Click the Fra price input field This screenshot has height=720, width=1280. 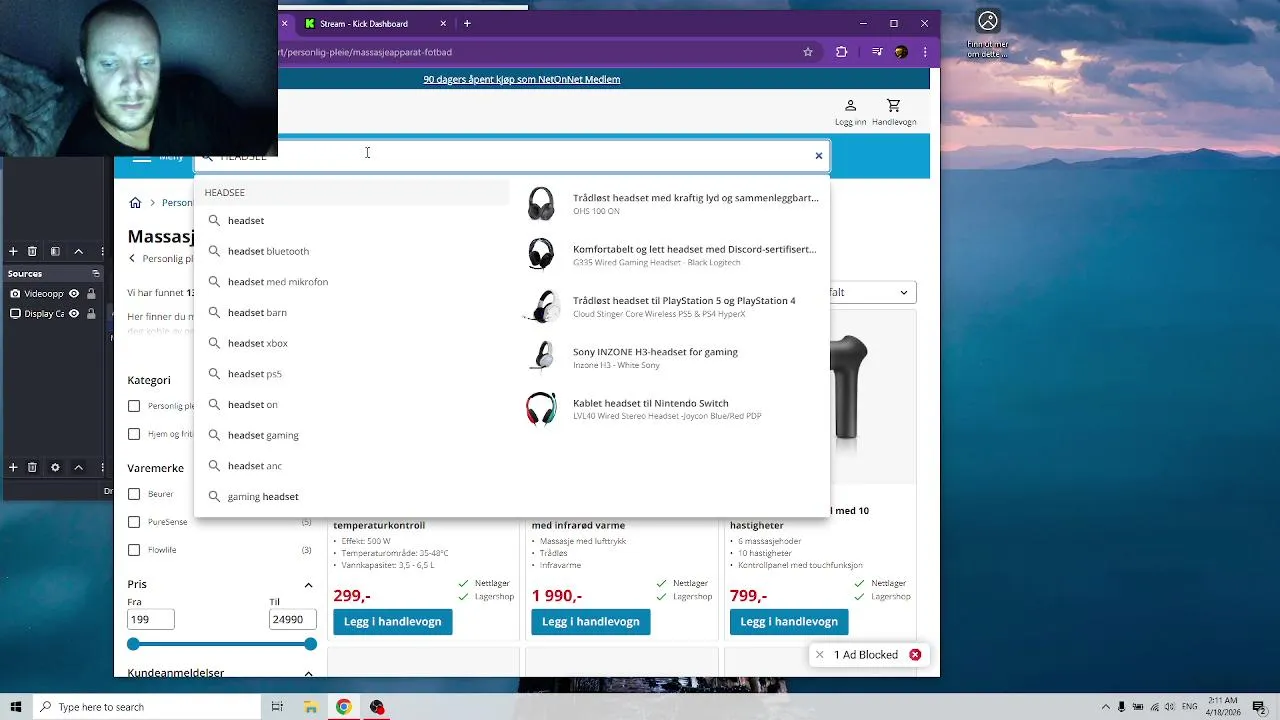pos(151,620)
